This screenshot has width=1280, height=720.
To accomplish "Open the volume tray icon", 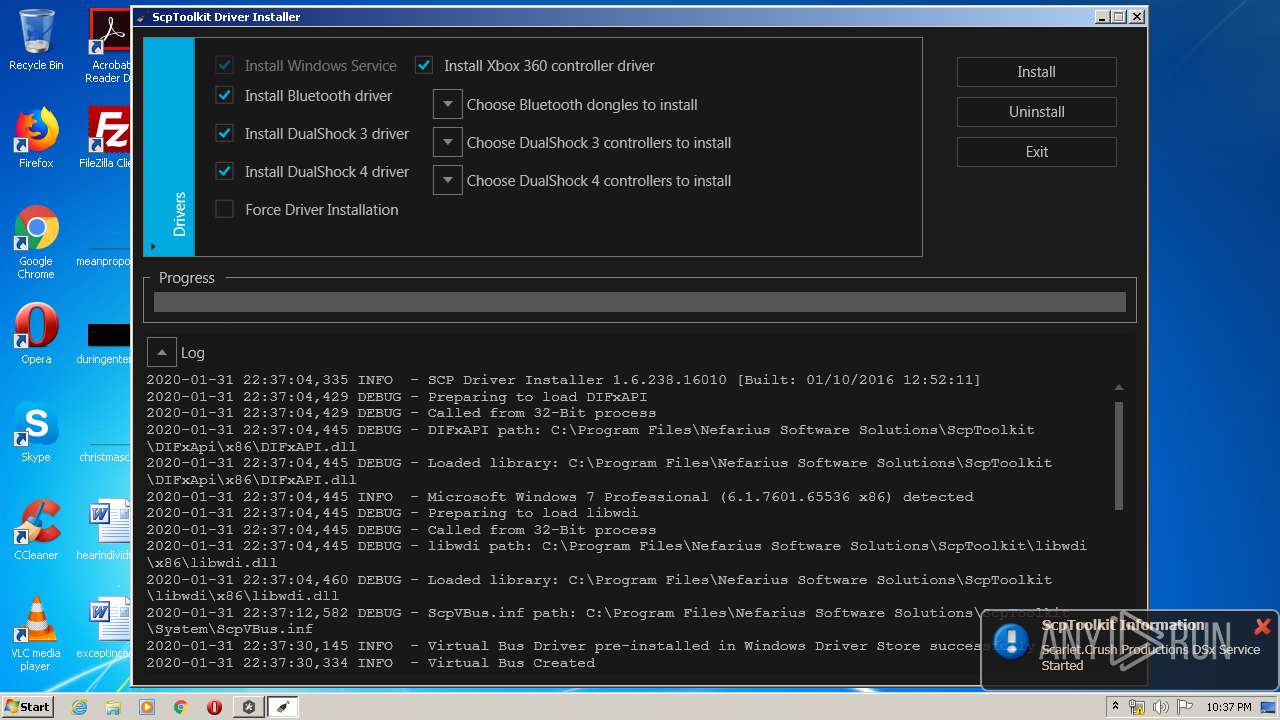I will tap(1161, 707).
